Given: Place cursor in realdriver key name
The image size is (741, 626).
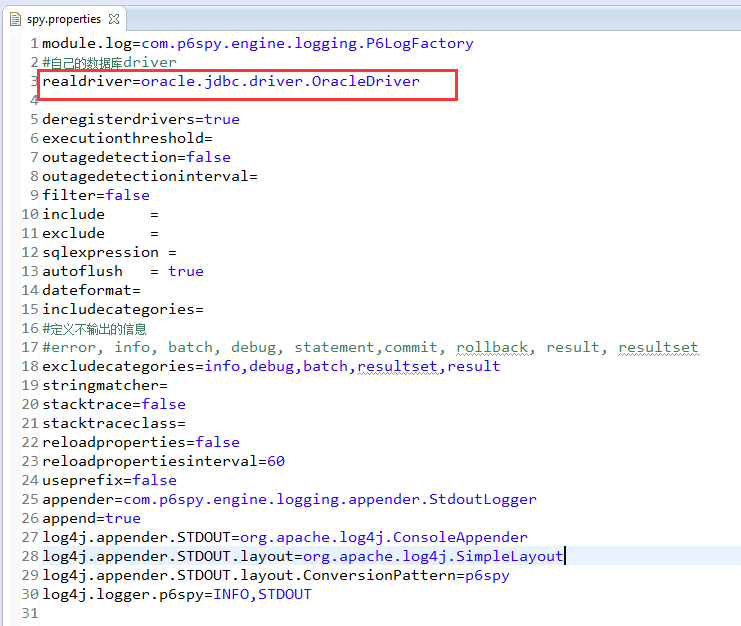Looking at the screenshot, I should 87,81.
